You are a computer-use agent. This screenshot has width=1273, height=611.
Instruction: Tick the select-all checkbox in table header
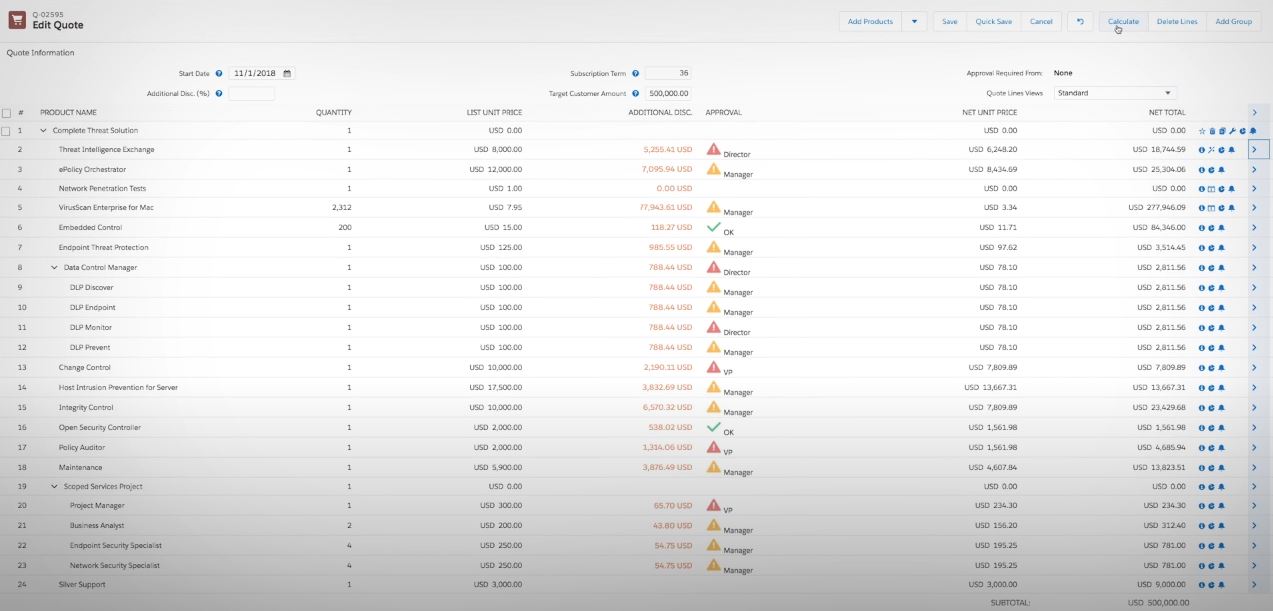click(x=7, y=113)
